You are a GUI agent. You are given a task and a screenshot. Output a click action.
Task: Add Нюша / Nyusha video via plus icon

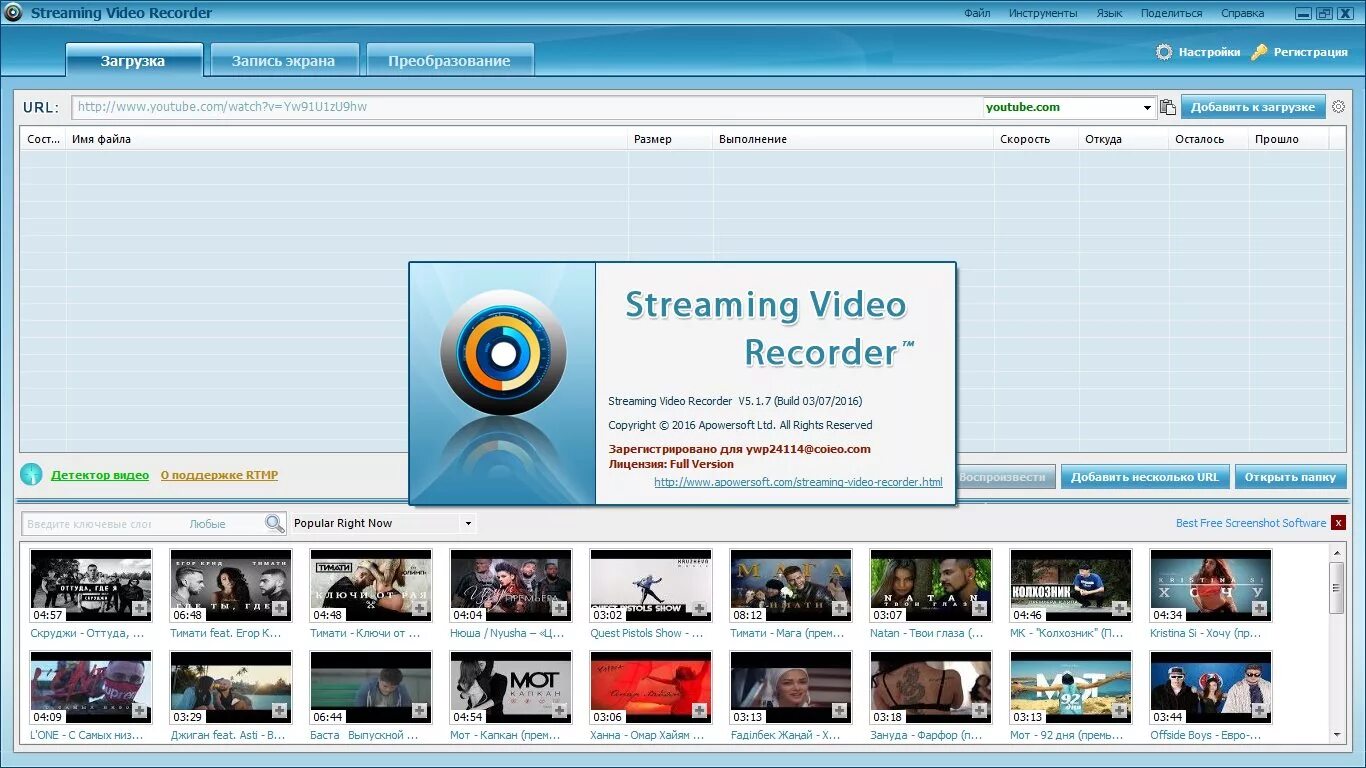tap(560, 608)
